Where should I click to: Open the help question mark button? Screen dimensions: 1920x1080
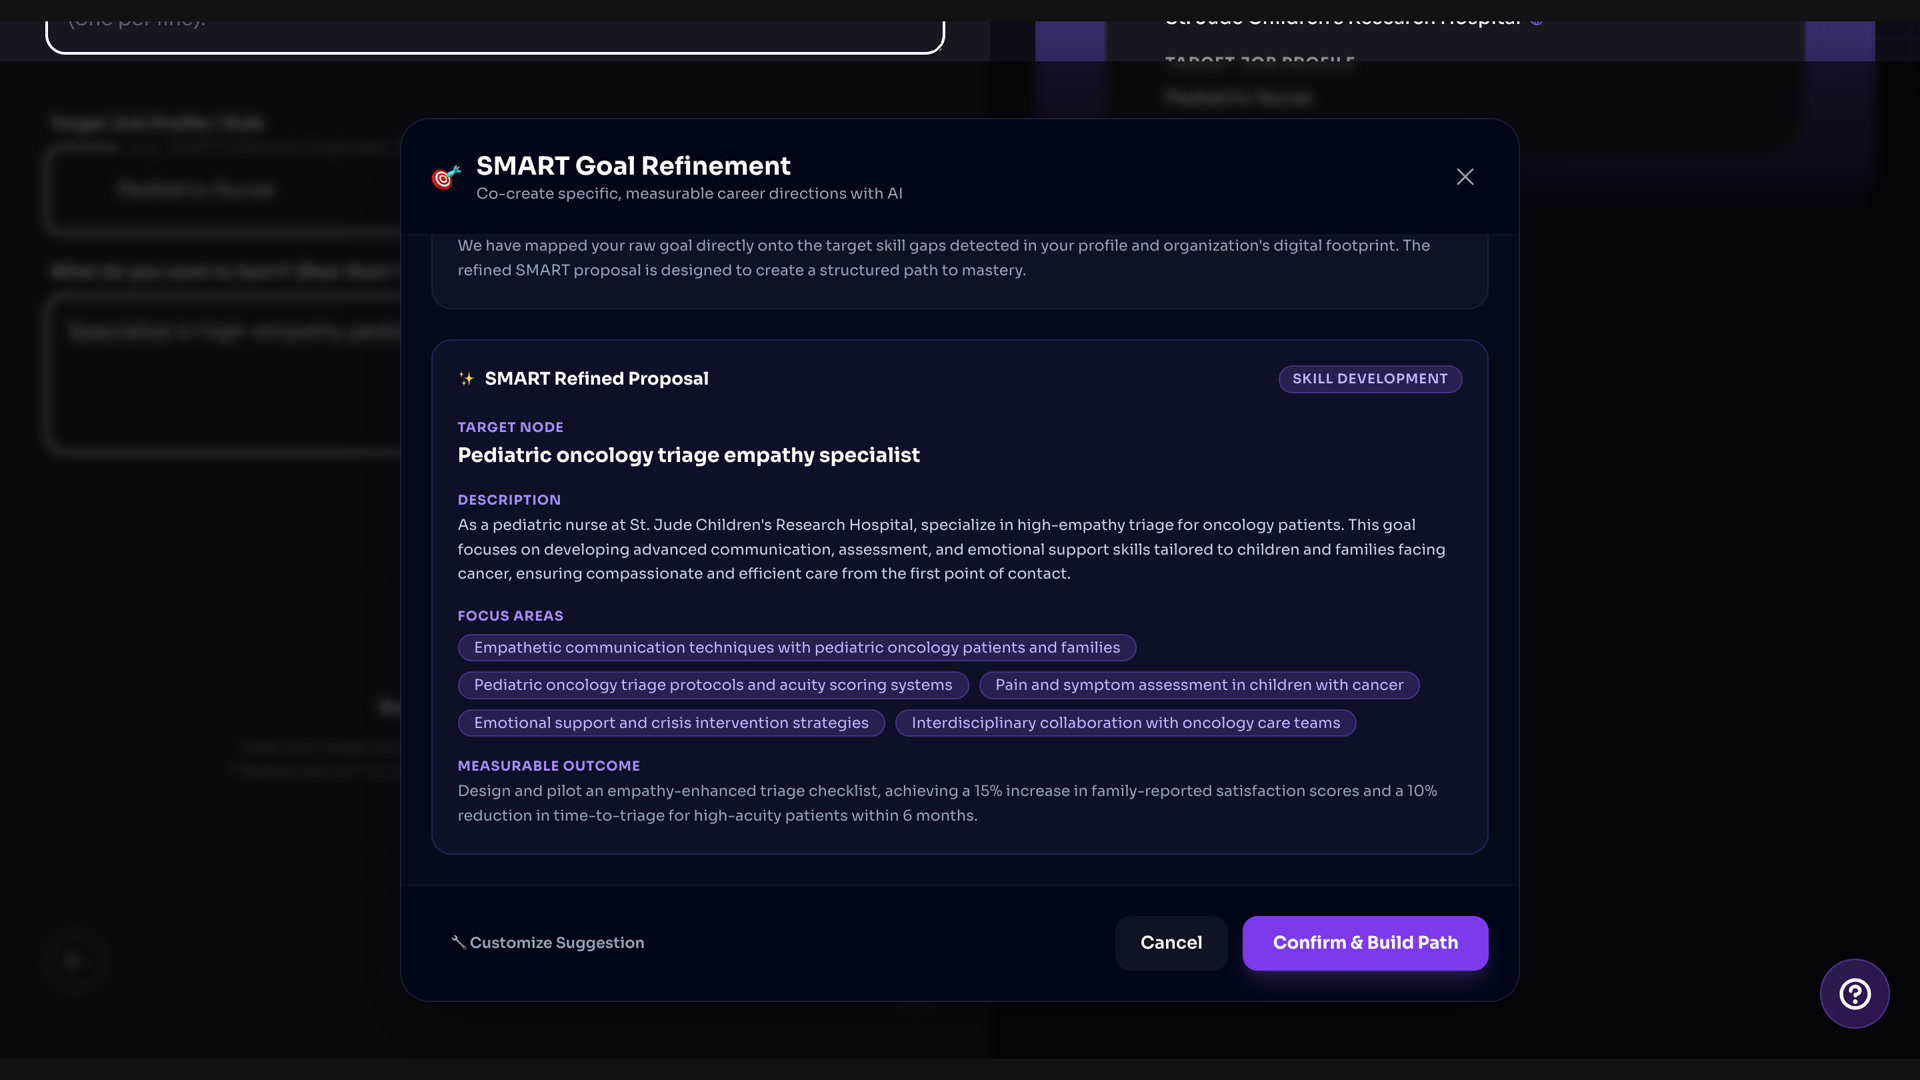[1854, 994]
